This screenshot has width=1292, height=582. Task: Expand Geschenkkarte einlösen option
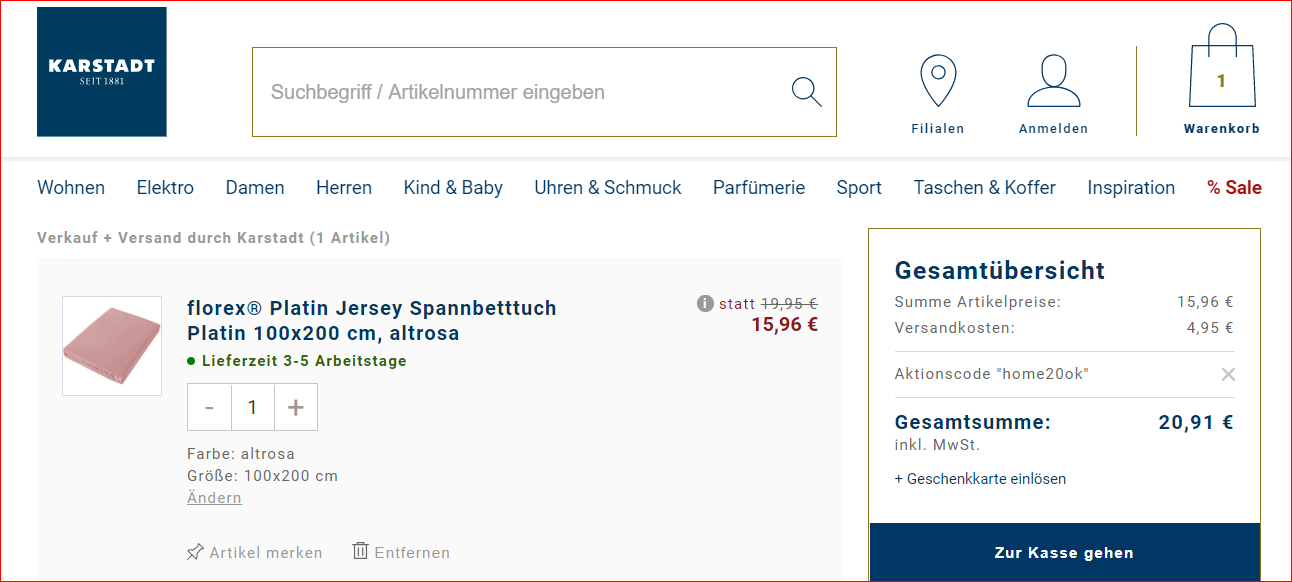tap(980, 479)
